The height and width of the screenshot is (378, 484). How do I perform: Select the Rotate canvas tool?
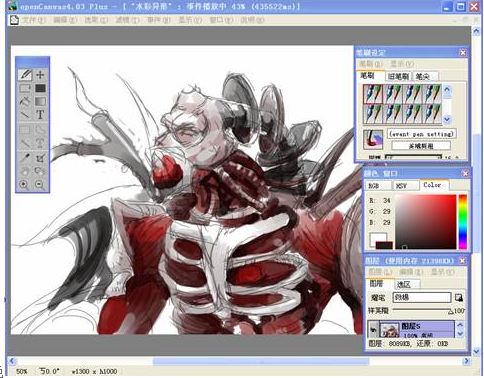point(40,171)
